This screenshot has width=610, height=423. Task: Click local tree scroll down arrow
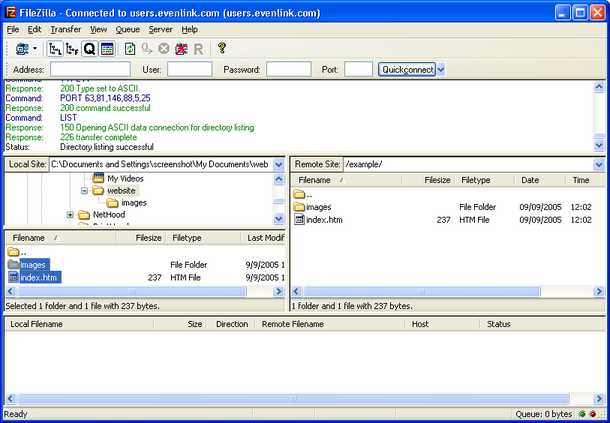(x=279, y=219)
